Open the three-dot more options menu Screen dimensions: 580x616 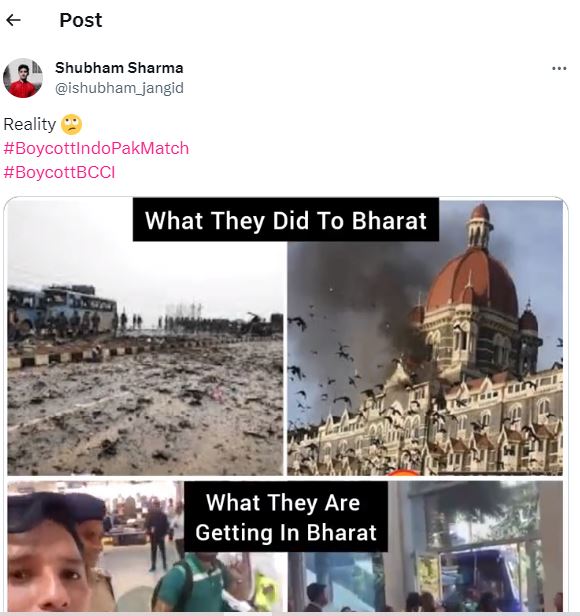click(559, 68)
